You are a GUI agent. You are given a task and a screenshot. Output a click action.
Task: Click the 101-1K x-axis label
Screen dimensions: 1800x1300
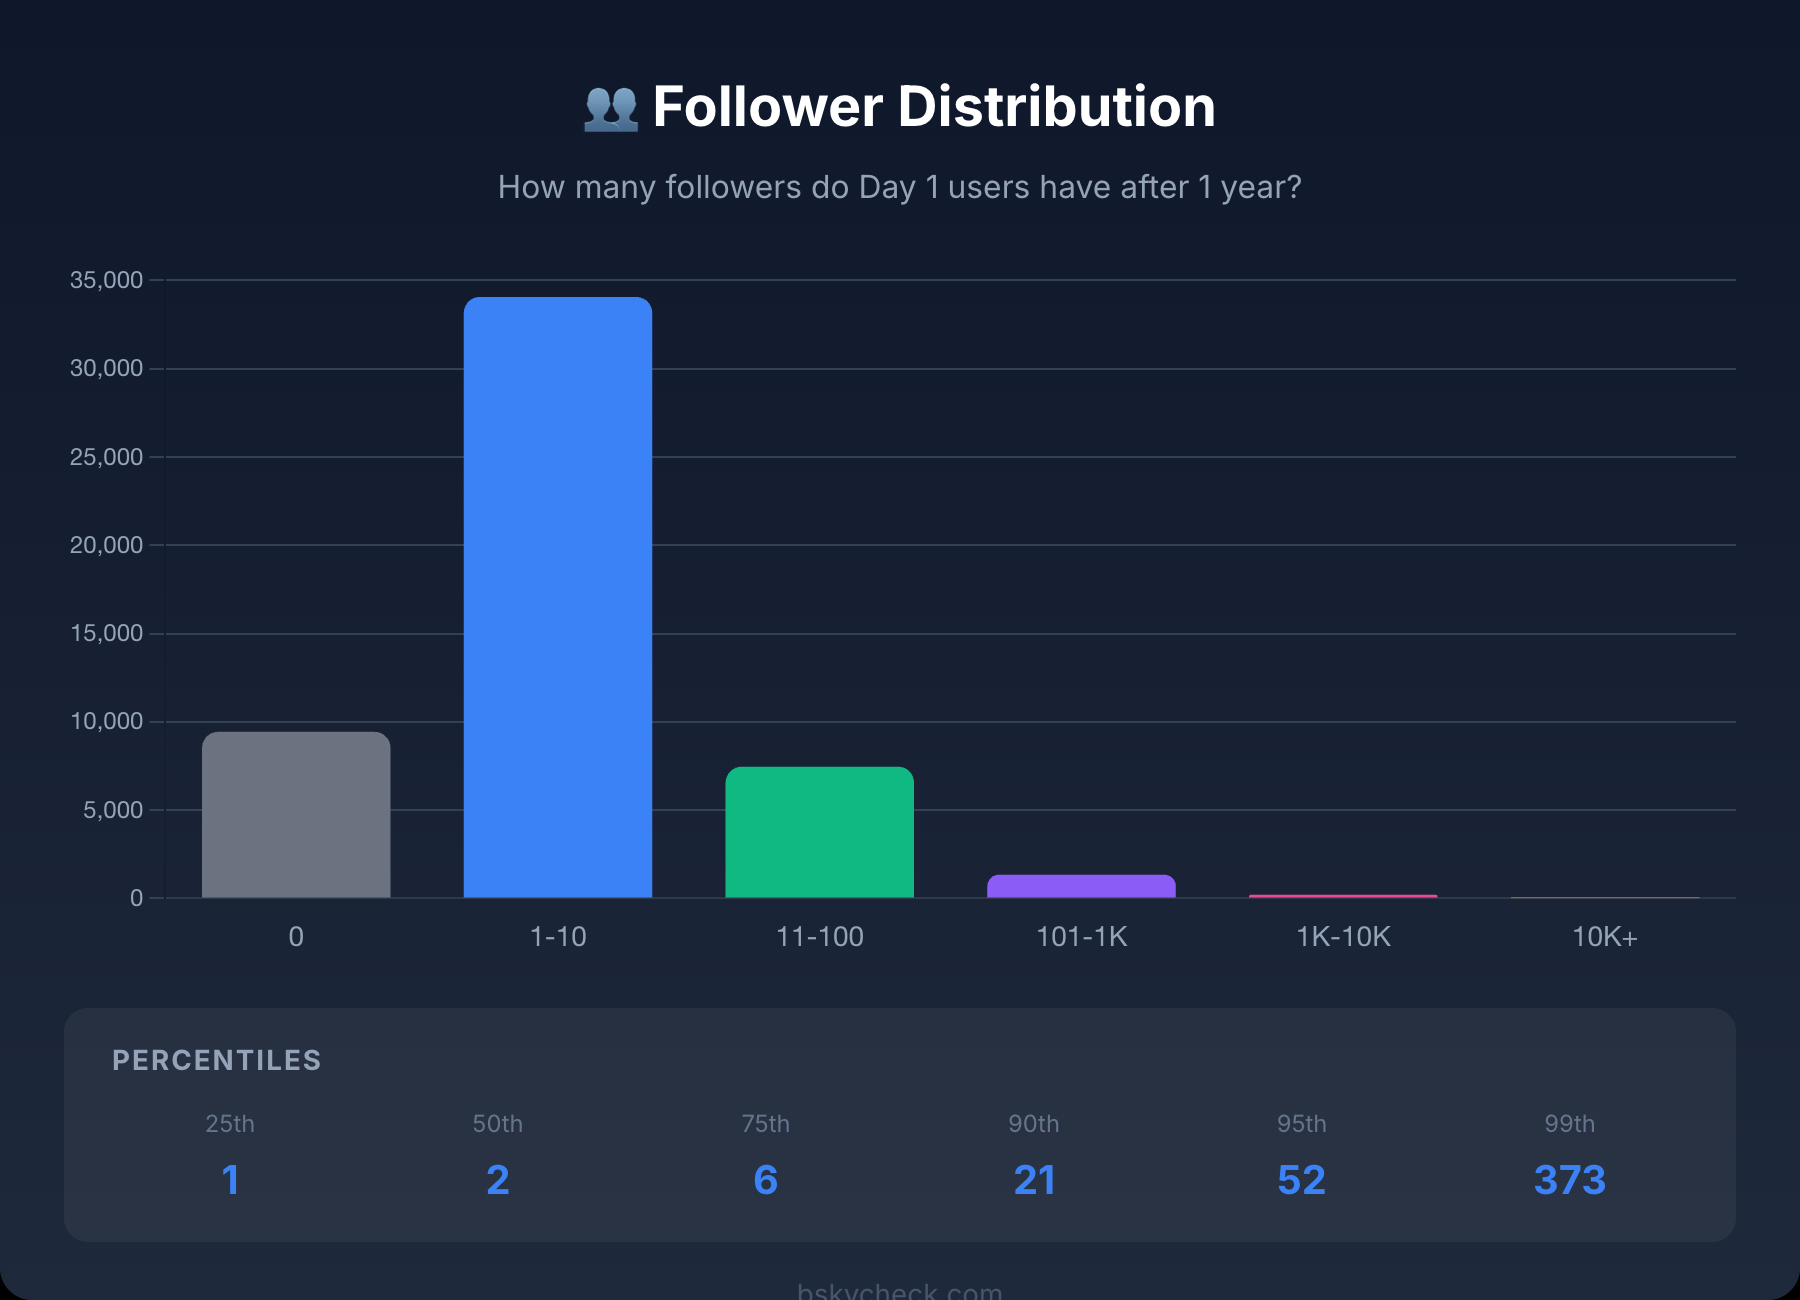click(x=1081, y=937)
